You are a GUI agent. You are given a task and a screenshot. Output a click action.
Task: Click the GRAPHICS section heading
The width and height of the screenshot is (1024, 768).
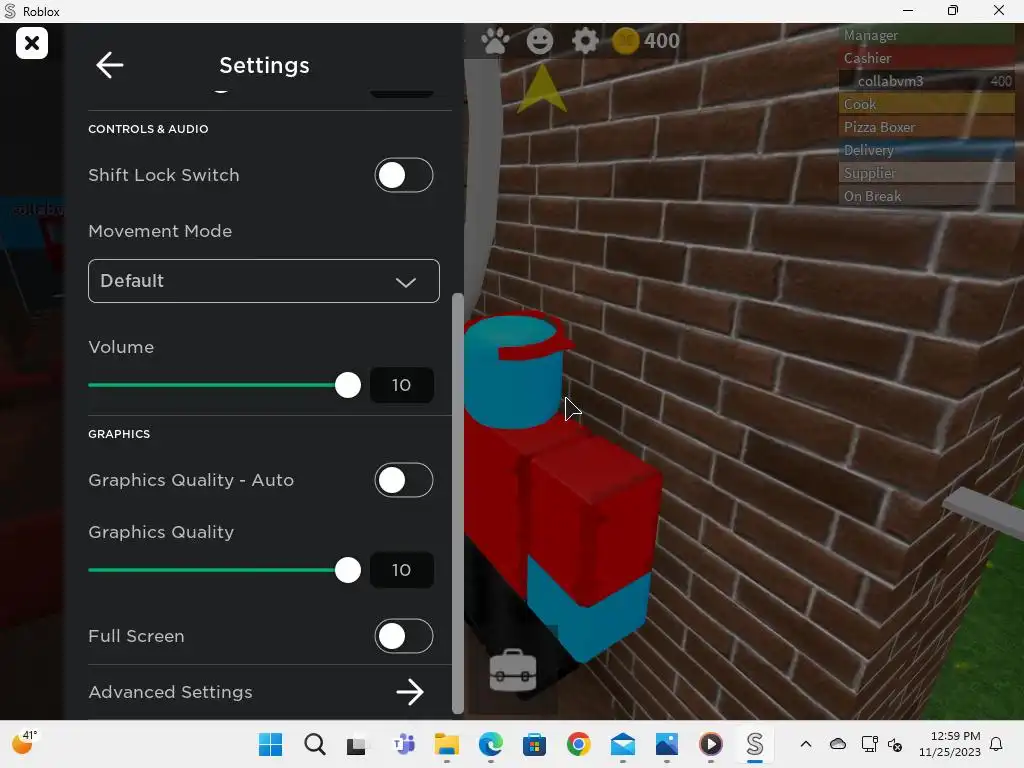(x=119, y=434)
